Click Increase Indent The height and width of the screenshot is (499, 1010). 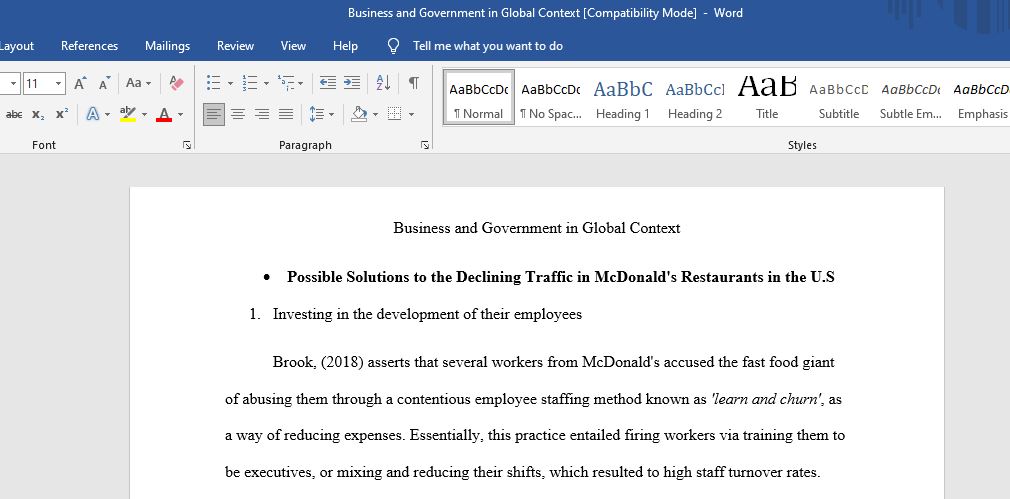[x=352, y=83]
